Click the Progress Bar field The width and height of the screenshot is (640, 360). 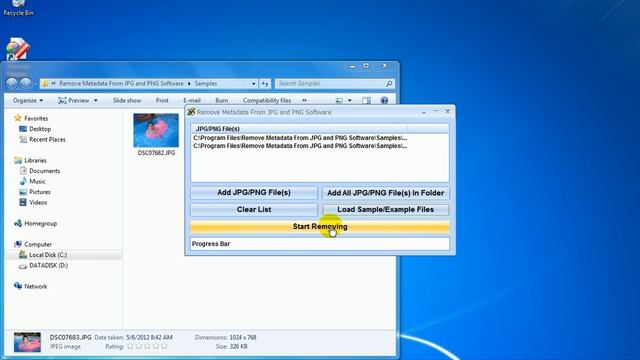point(320,244)
